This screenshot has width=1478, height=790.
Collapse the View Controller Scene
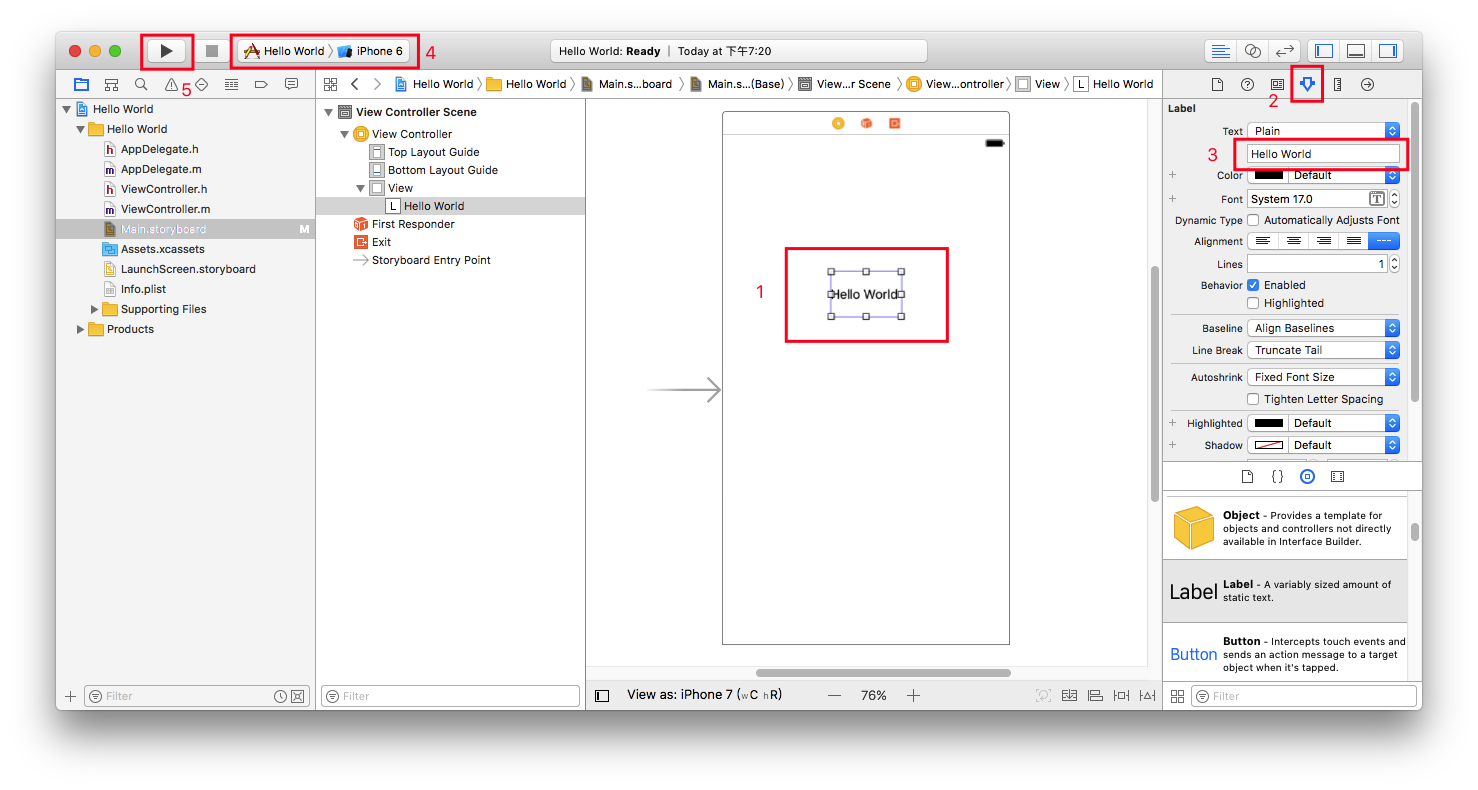pos(328,112)
